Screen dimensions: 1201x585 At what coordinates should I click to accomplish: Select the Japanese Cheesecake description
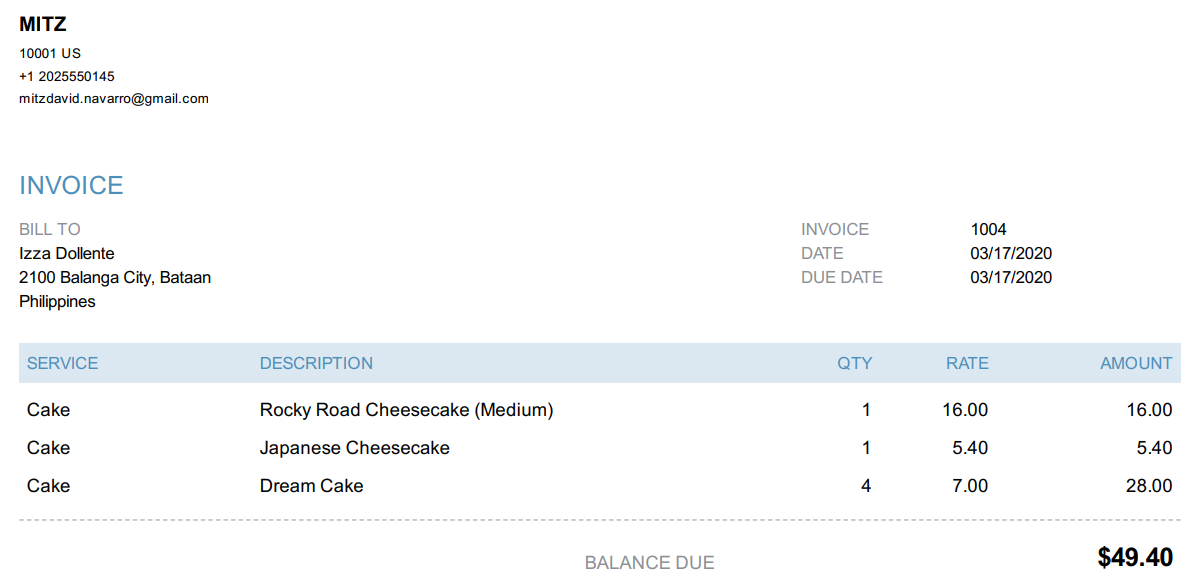pyautogui.click(x=355, y=448)
